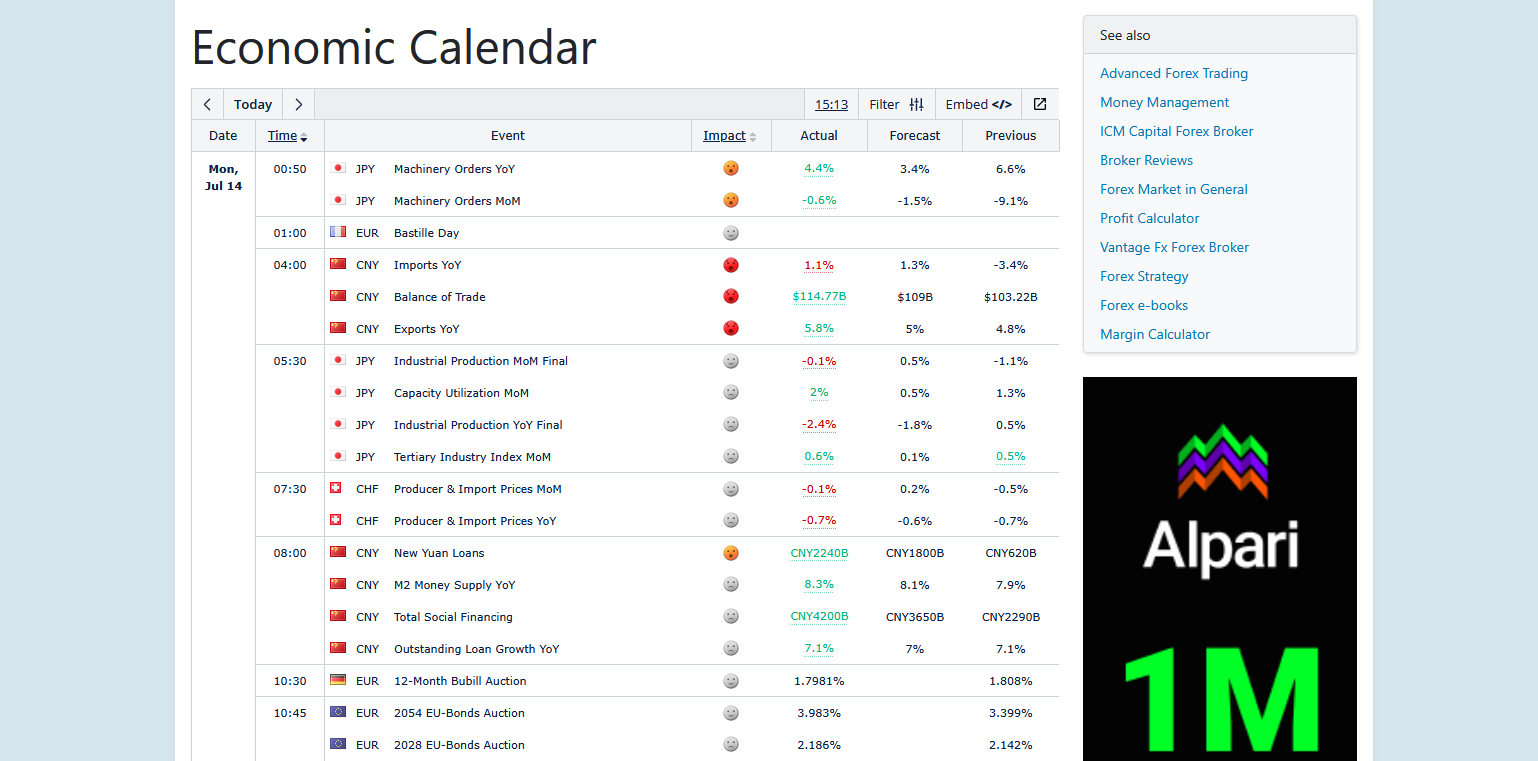
Task: Click the forecast value CNY1800B
Action: [x=915, y=553]
